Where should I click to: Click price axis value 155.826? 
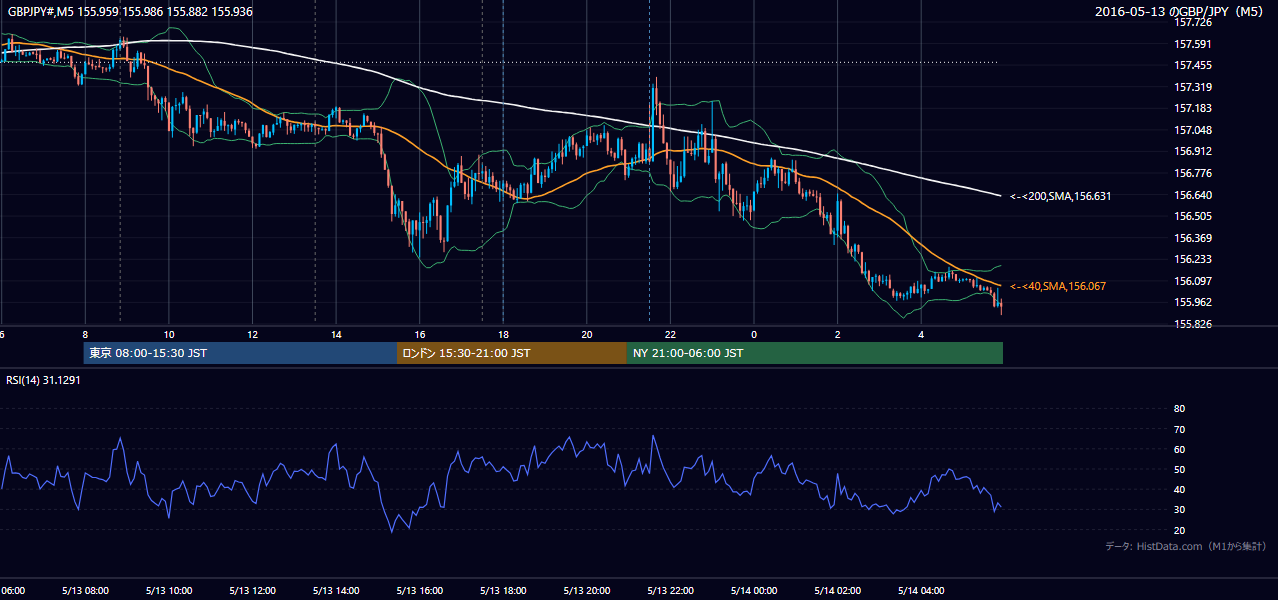[1193, 324]
